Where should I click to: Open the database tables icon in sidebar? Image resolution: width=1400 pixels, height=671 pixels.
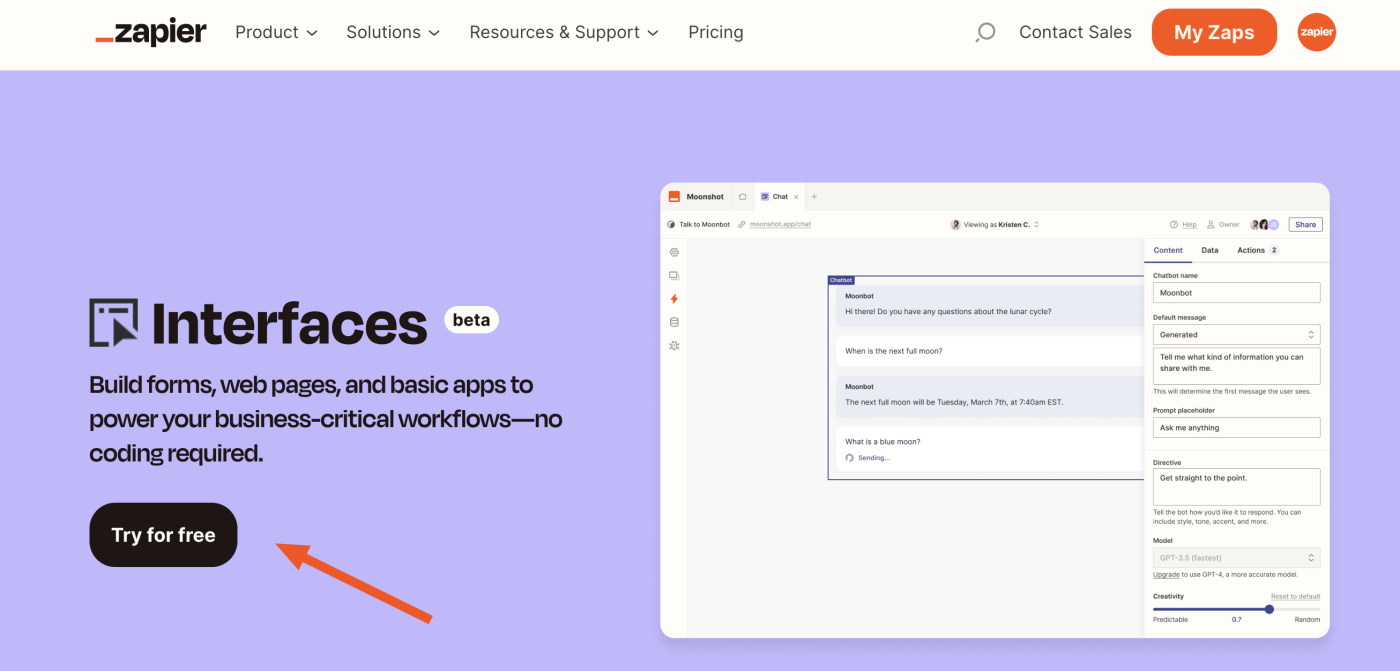pyautogui.click(x=674, y=322)
